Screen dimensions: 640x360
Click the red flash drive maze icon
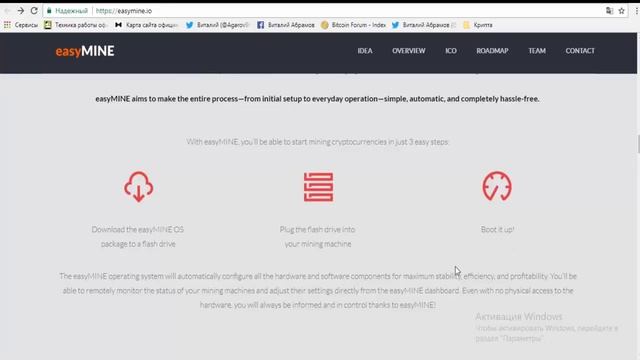coord(318,187)
